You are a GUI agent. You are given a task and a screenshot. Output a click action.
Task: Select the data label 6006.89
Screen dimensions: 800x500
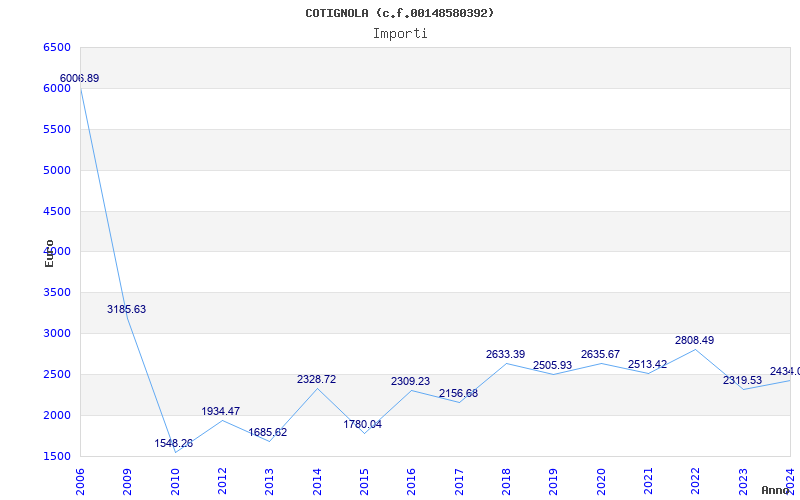pos(80,79)
